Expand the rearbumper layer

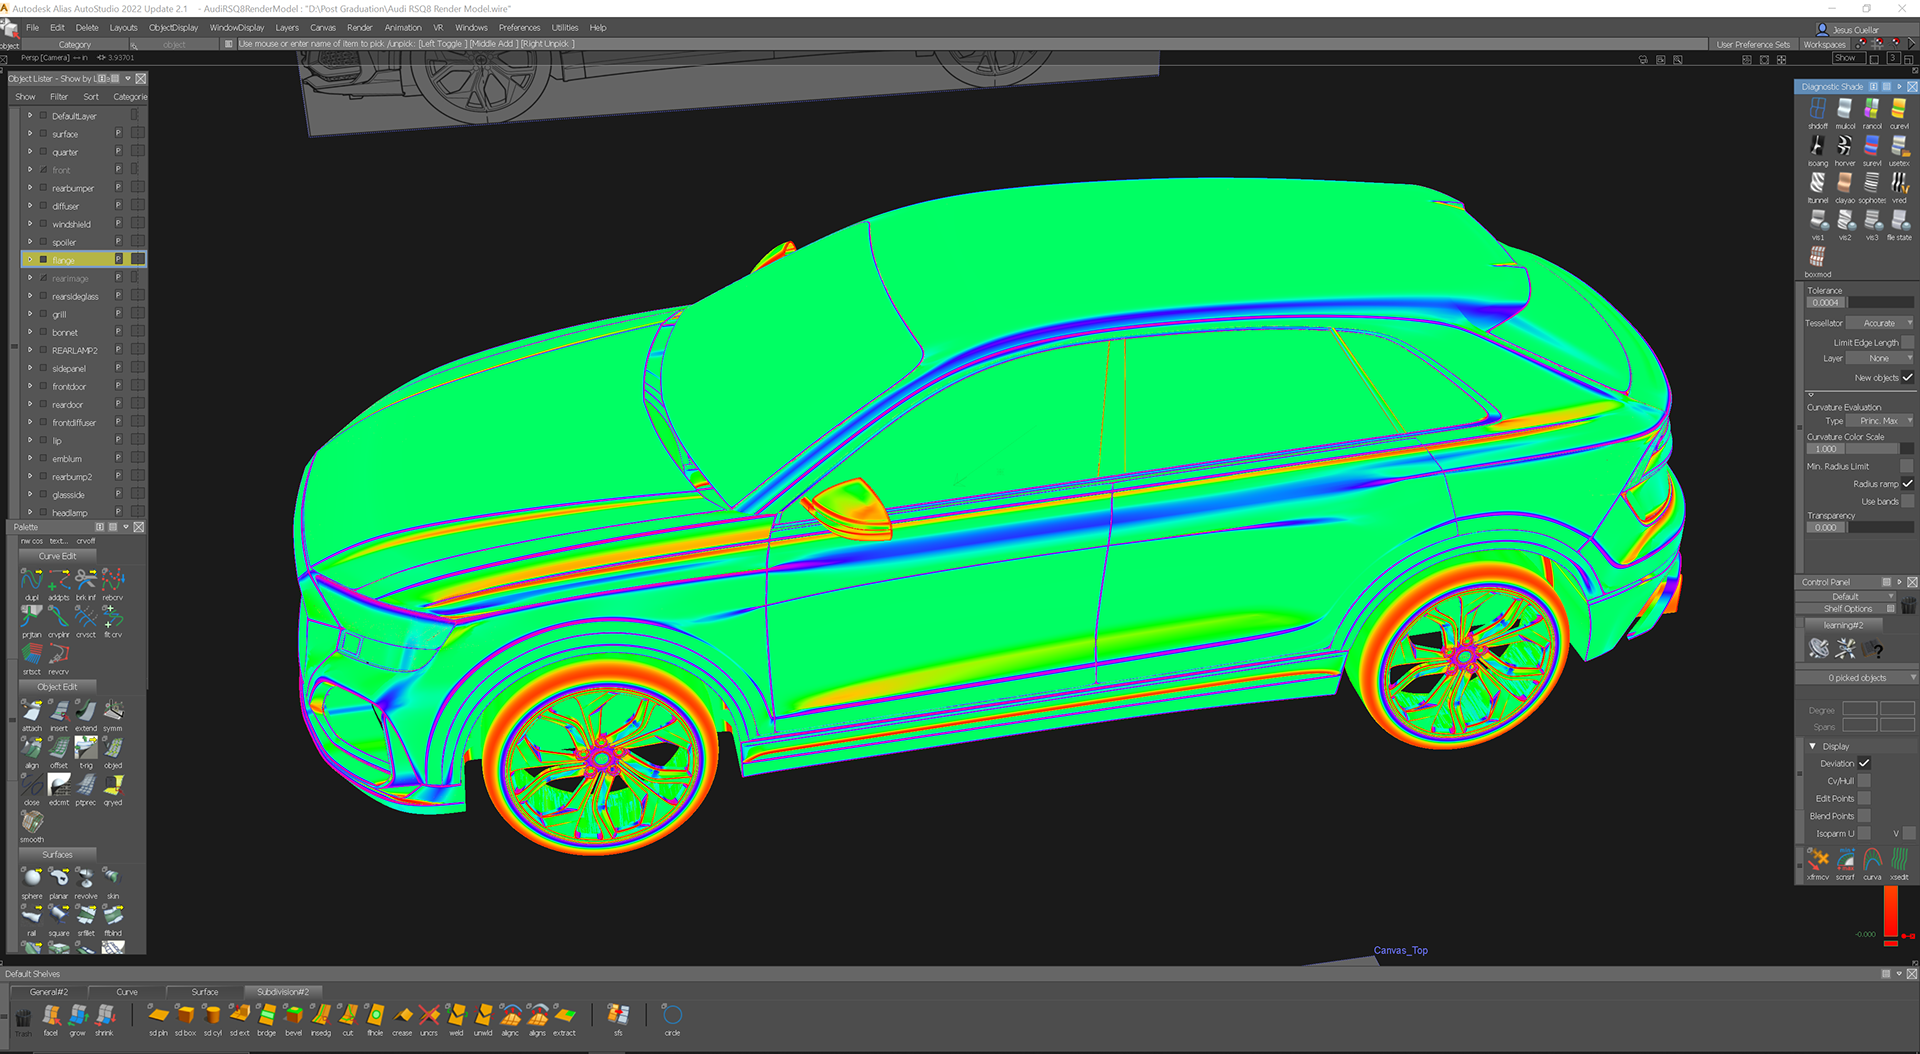coord(30,188)
